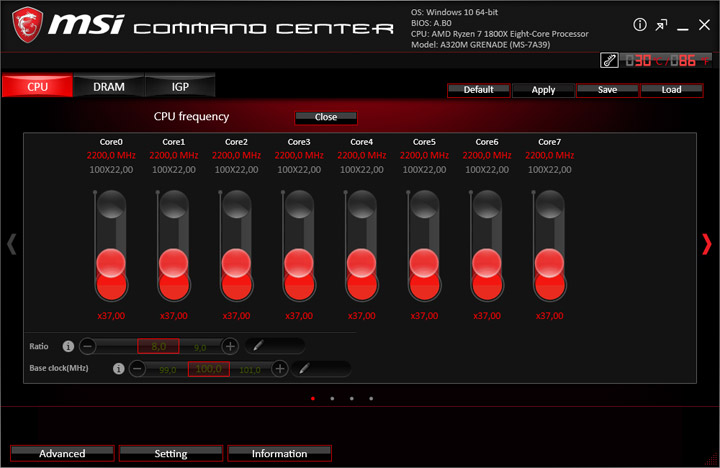Click the Core2 frequency slider knob
This screenshot has height=468, width=720.
(x=236, y=263)
